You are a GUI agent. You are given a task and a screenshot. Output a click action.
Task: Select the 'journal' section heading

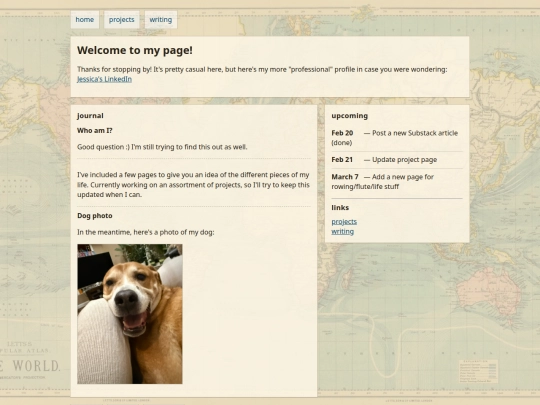[90, 116]
